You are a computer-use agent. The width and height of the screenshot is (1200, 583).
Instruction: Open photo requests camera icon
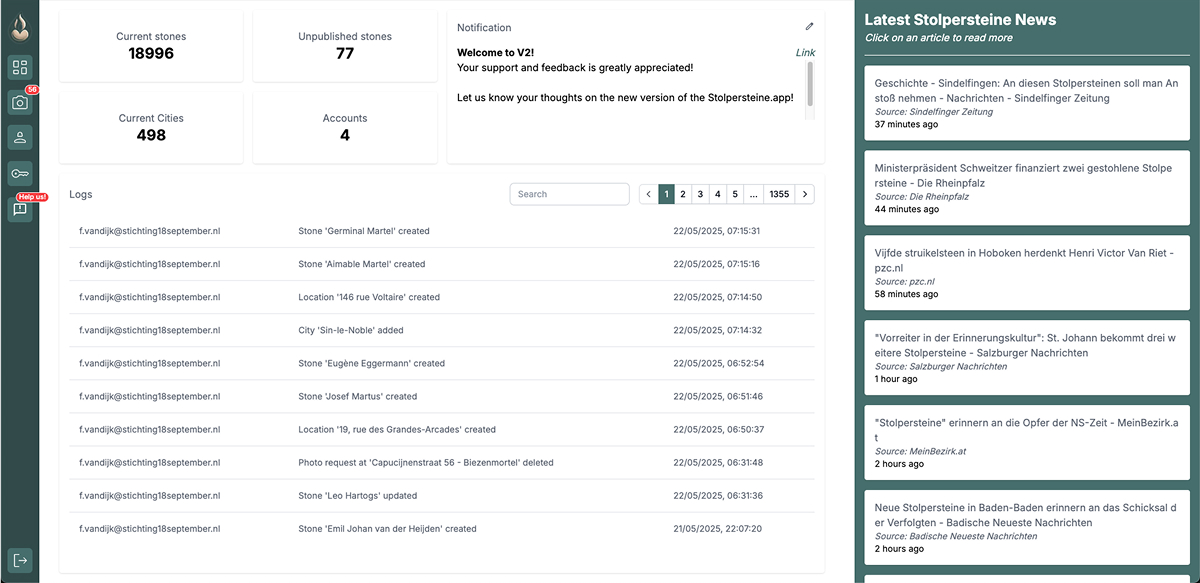point(20,102)
